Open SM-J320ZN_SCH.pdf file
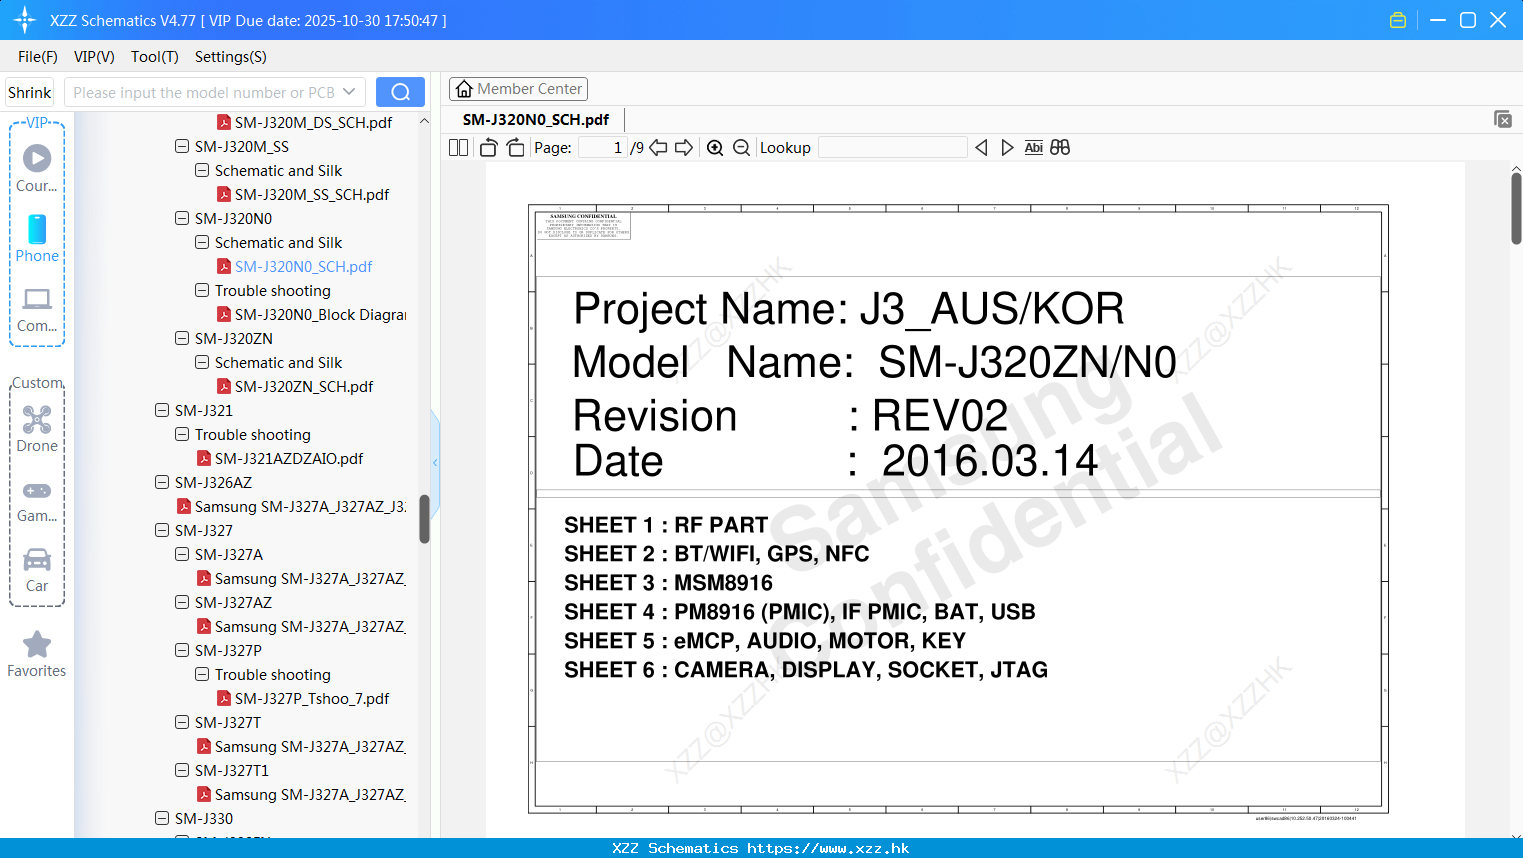The image size is (1523, 858). click(303, 386)
